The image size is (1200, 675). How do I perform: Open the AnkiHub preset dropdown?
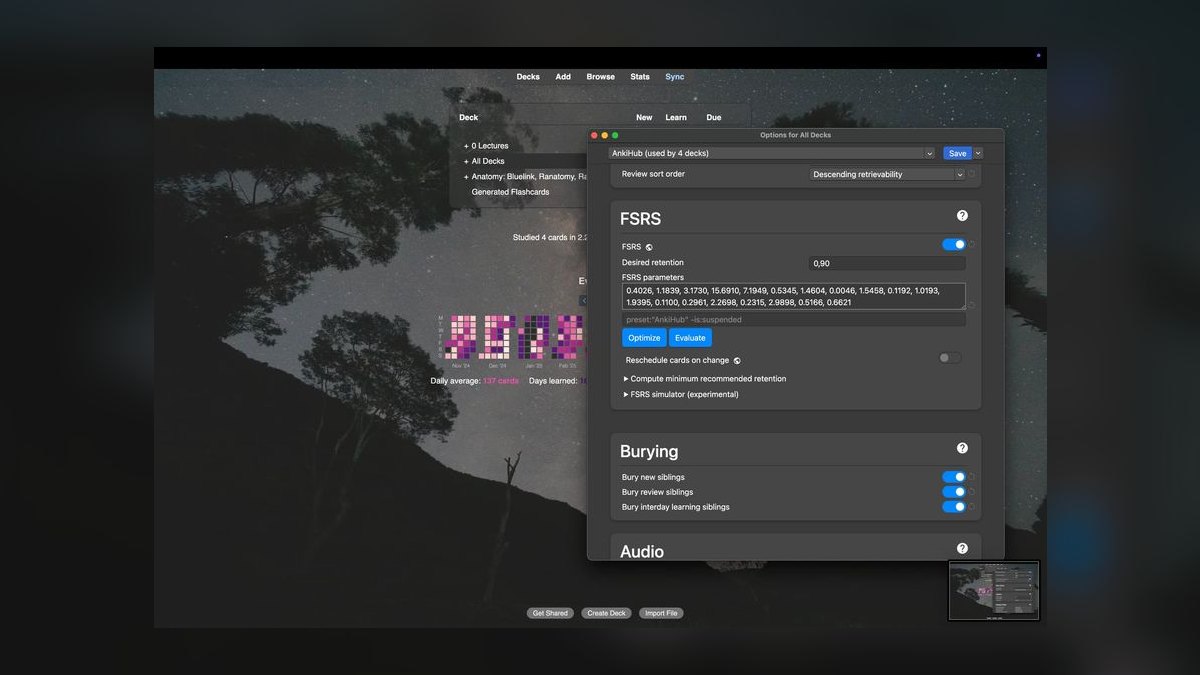tap(772, 153)
